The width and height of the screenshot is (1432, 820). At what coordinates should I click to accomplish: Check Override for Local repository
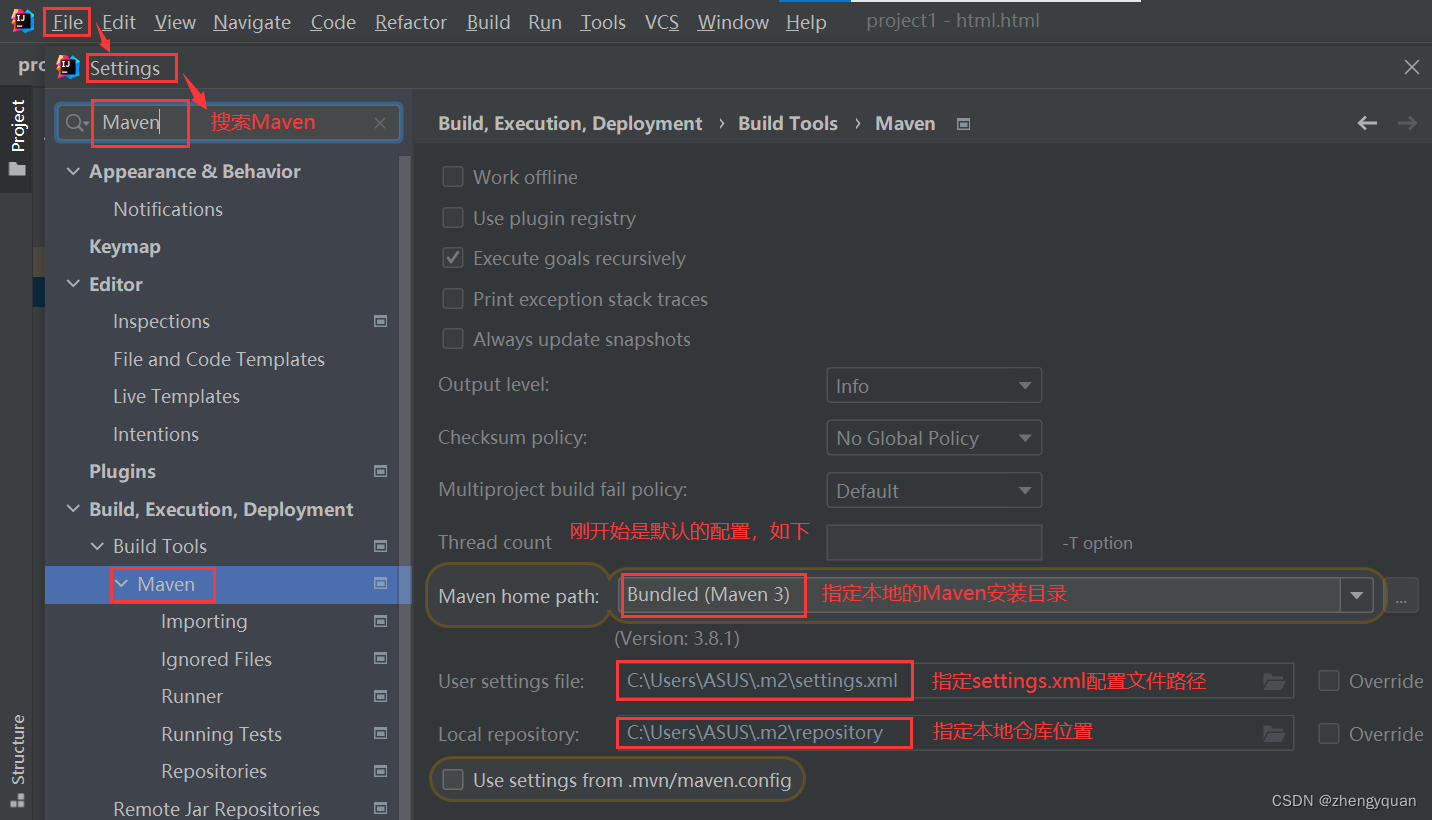click(1329, 734)
